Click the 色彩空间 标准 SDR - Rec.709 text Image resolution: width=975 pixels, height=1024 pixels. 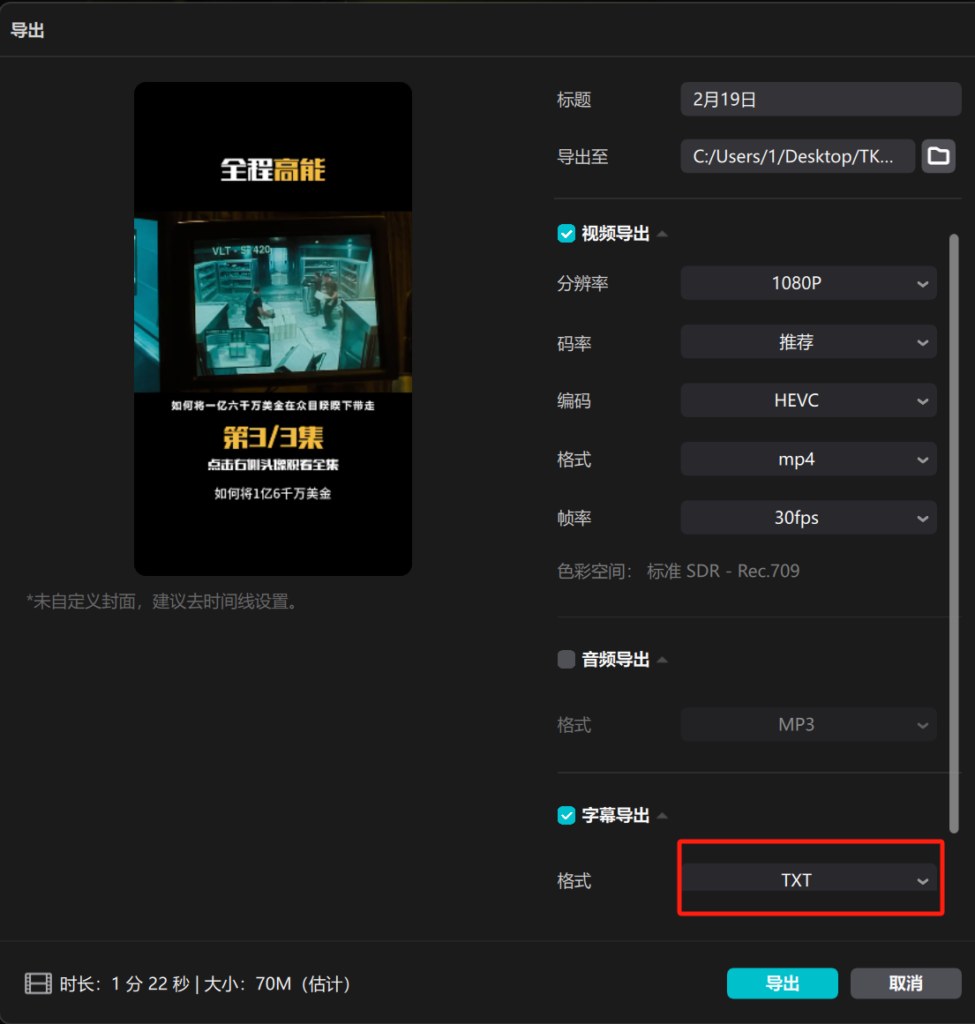tap(679, 571)
